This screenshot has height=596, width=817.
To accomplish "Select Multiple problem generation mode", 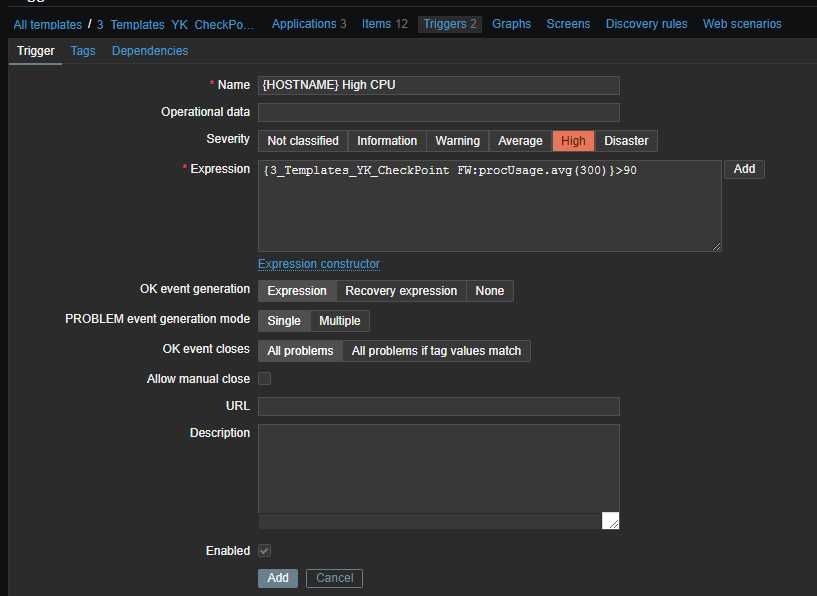I will [x=340, y=321].
